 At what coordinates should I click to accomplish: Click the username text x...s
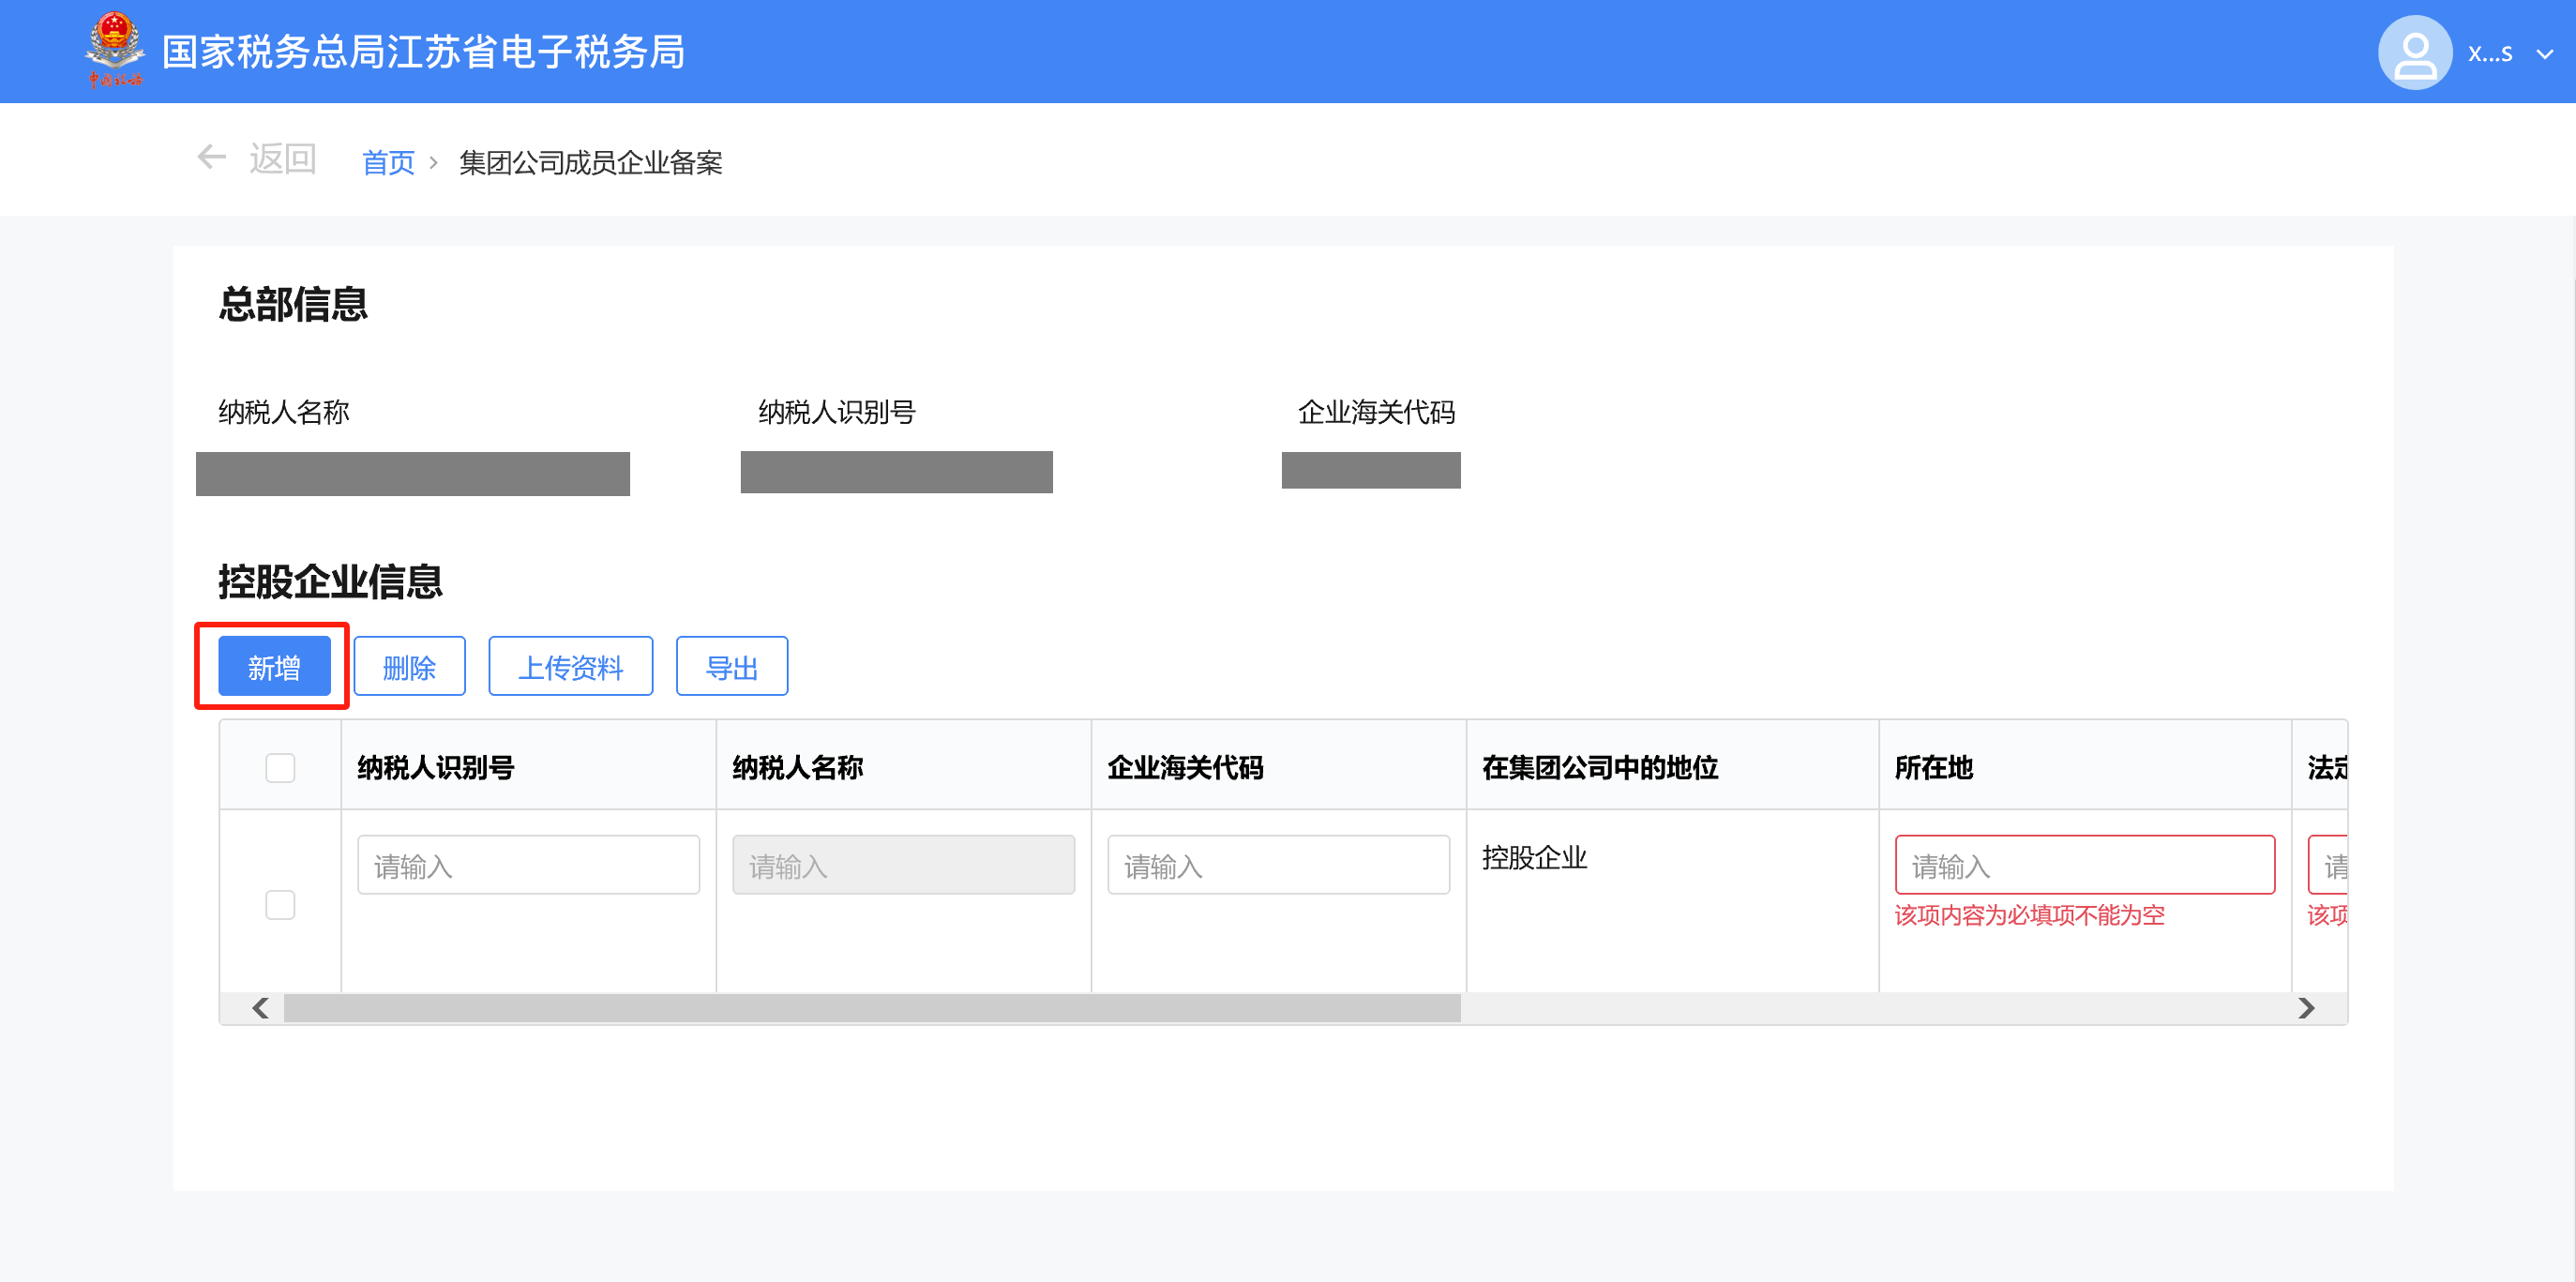(x=2489, y=54)
